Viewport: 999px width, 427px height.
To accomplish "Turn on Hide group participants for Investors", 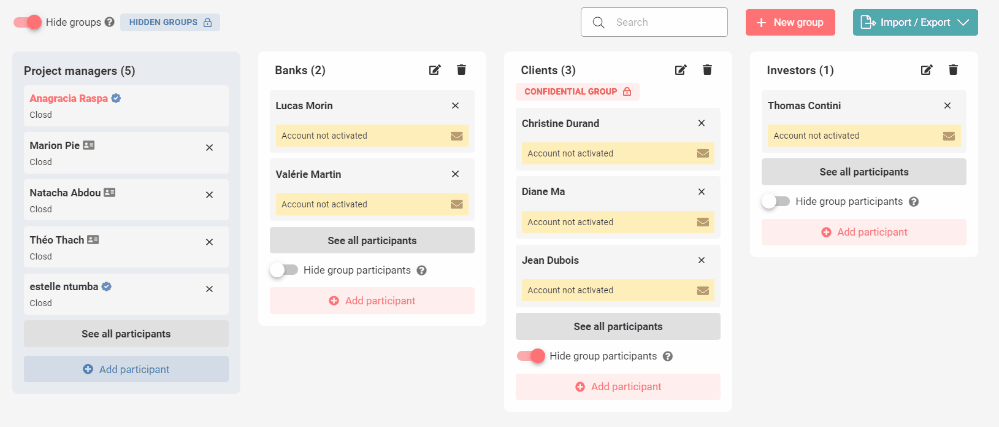I will tap(776, 201).
